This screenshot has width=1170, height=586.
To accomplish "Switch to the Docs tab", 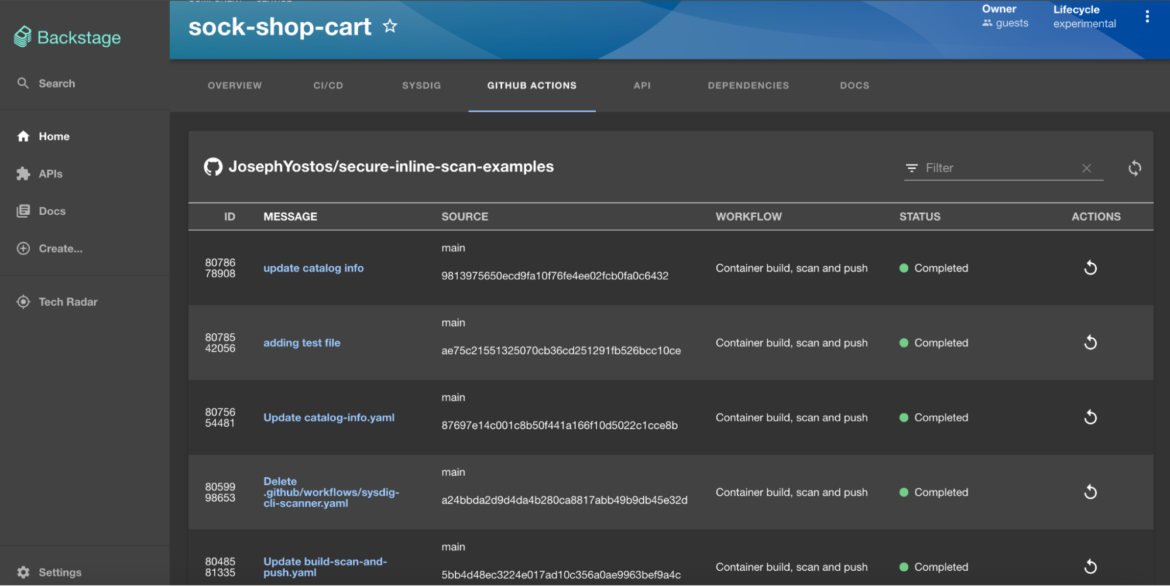I will (854, 85).
